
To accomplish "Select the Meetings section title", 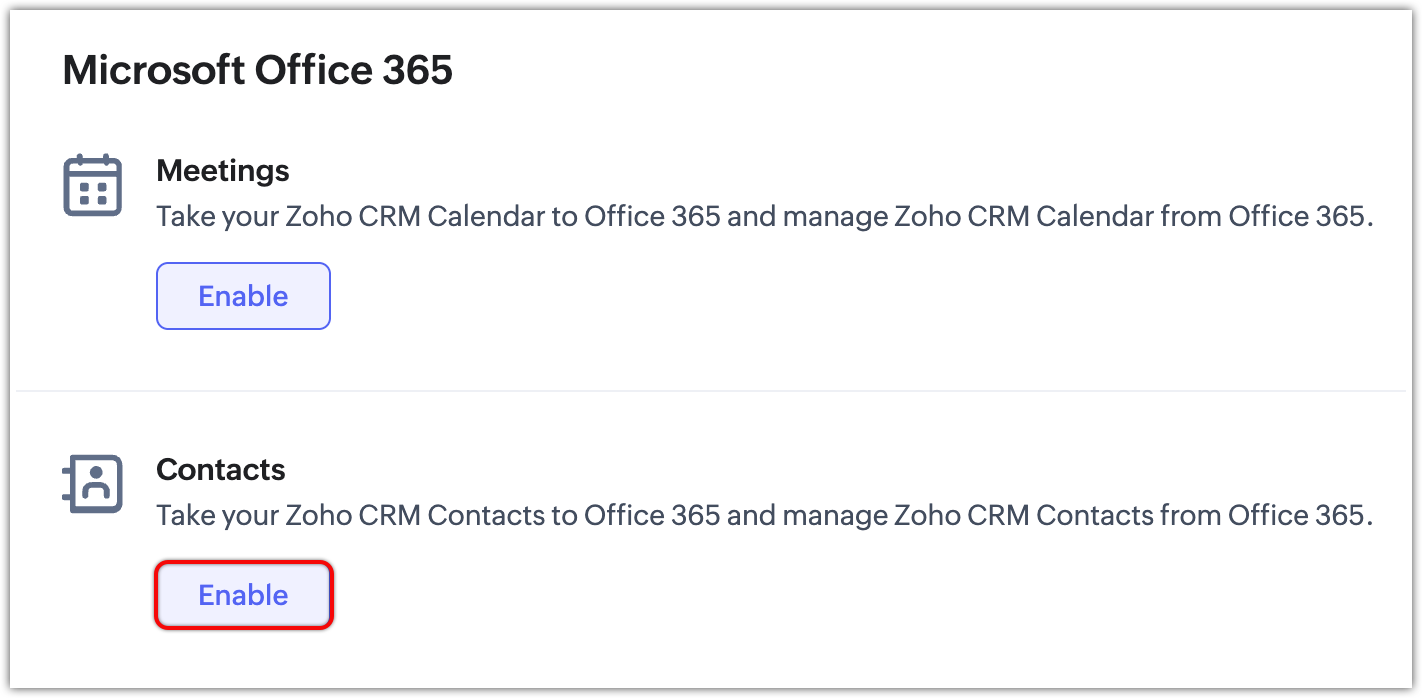I will (222, 171).
